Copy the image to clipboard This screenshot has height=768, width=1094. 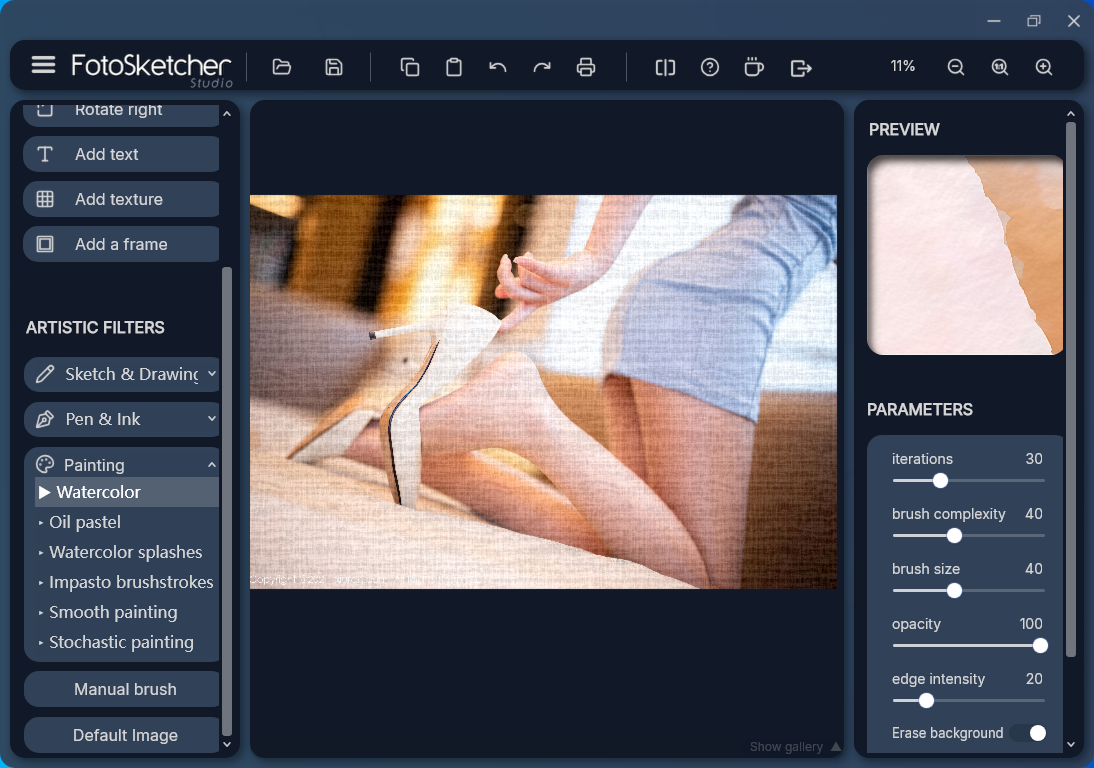(409, 67)
